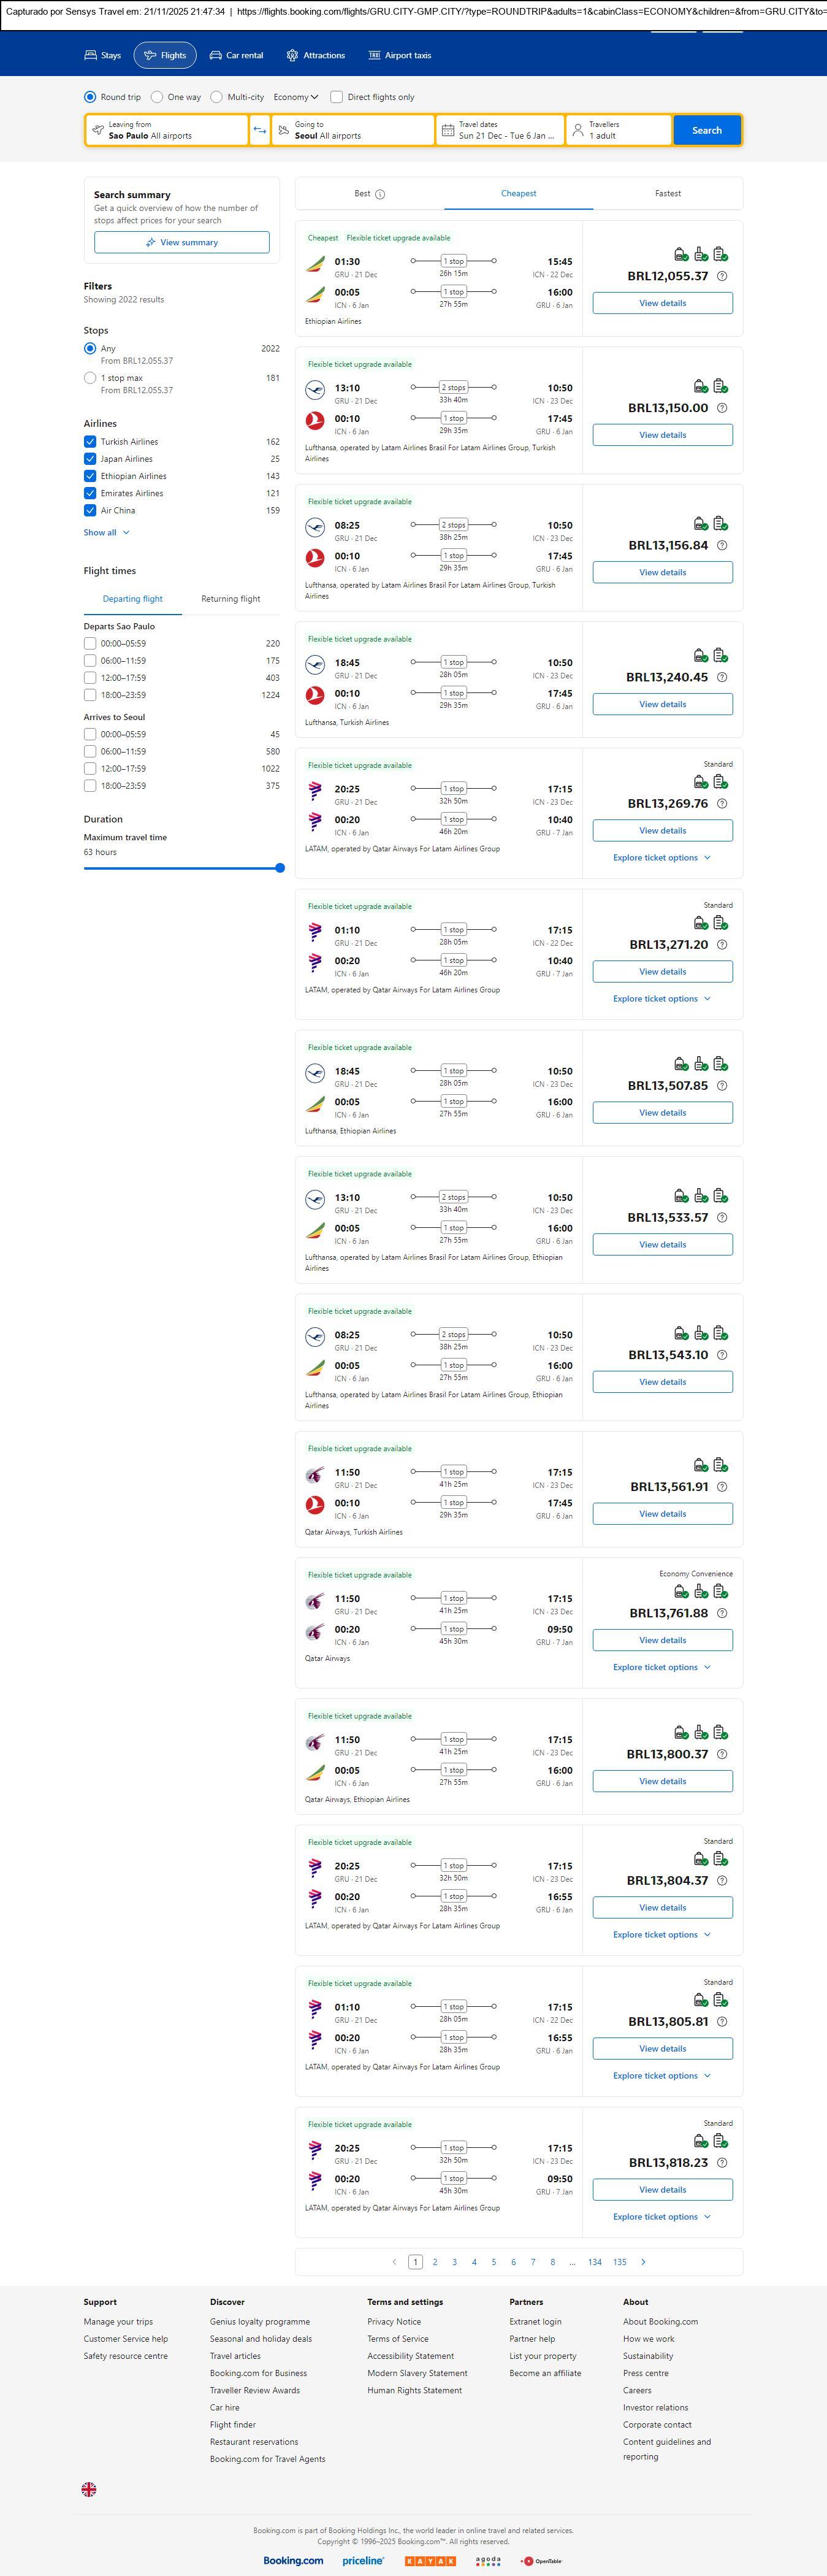The width and height of the screenshot is (827, 2576).
Task: Click the Maximum travel time slider handle
Action: point(280,868)
